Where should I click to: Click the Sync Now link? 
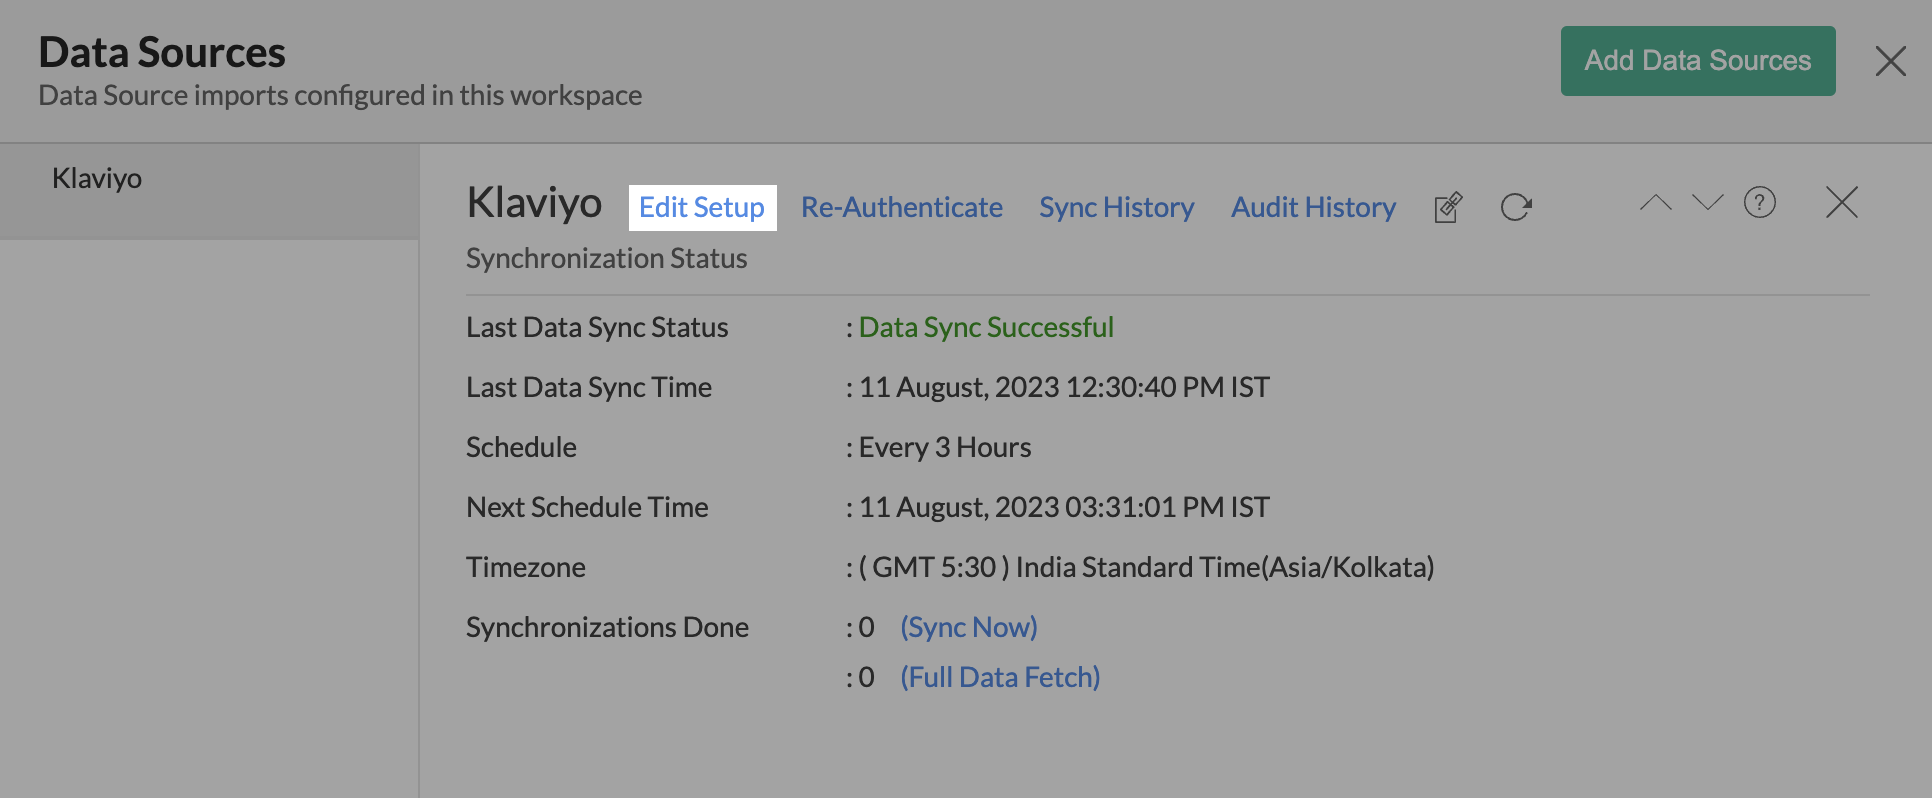(x=968, y=627)
